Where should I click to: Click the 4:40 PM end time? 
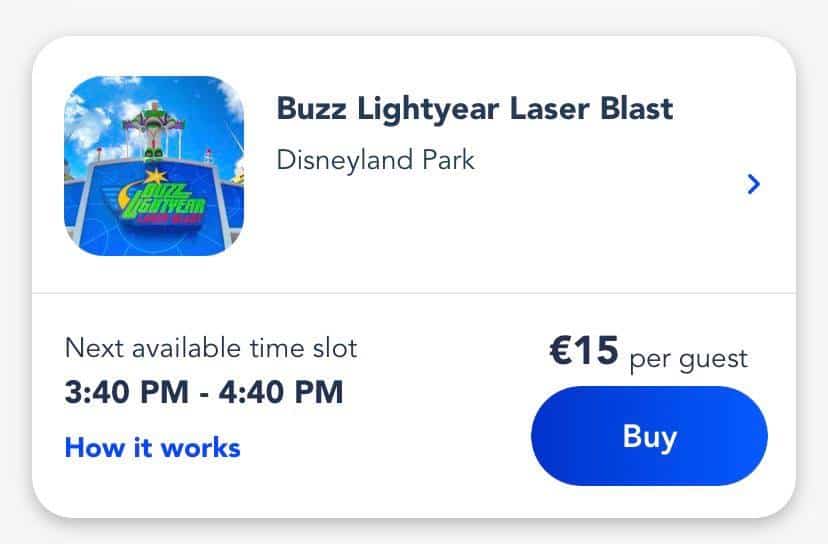pos(281,392)
